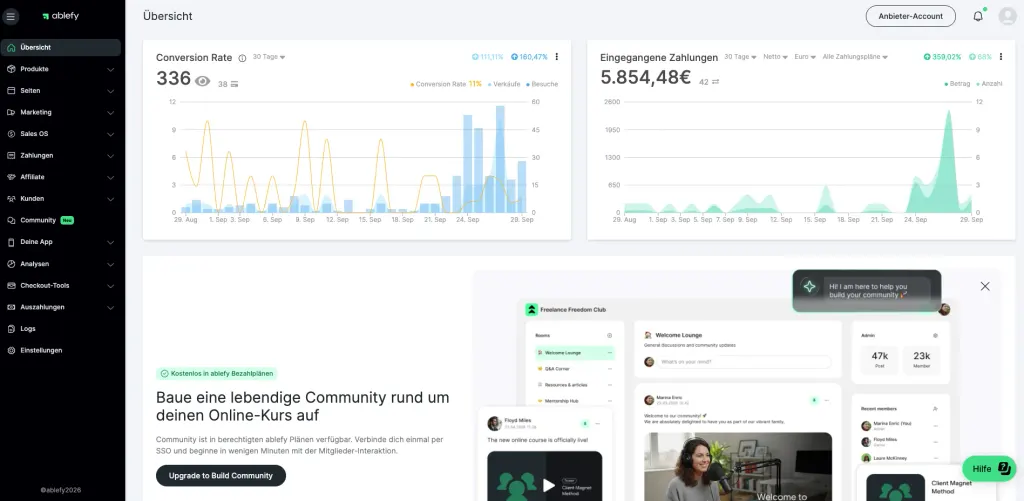The width and height of the screenshot is (1024, 501).
Task: Click the Seiten page icon
Action: [x=11, y=91]
